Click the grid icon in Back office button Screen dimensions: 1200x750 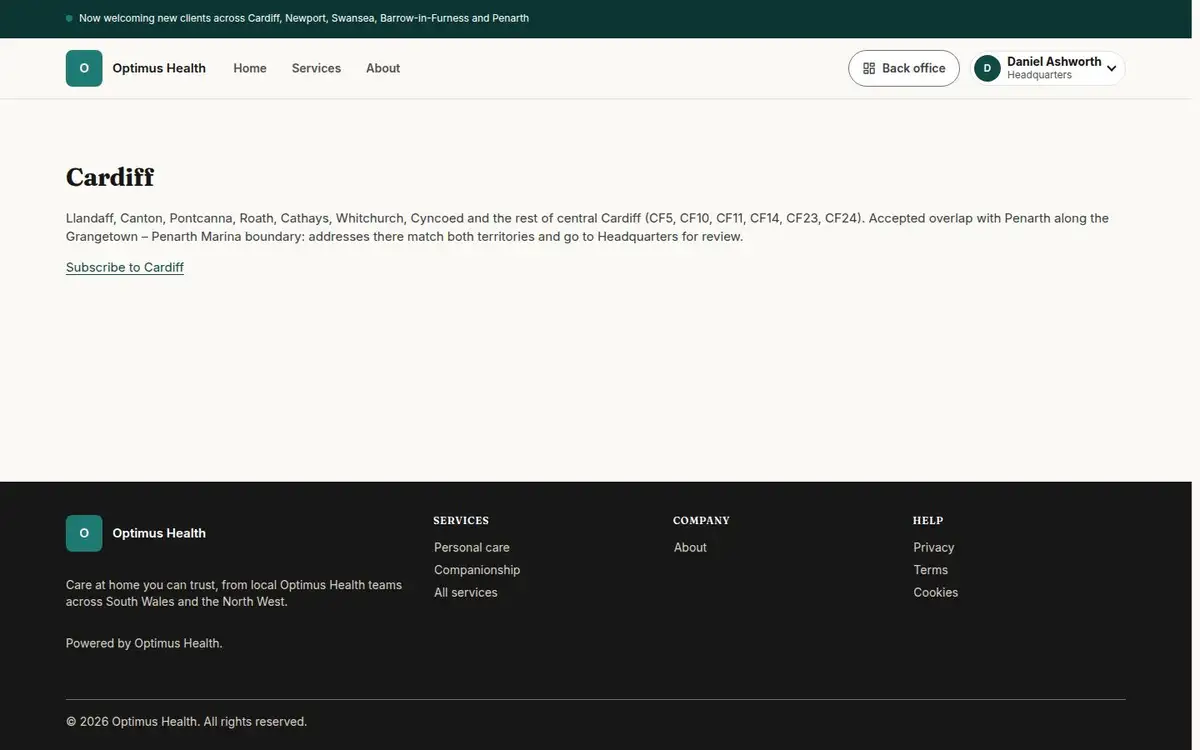[x=869, y=68]
